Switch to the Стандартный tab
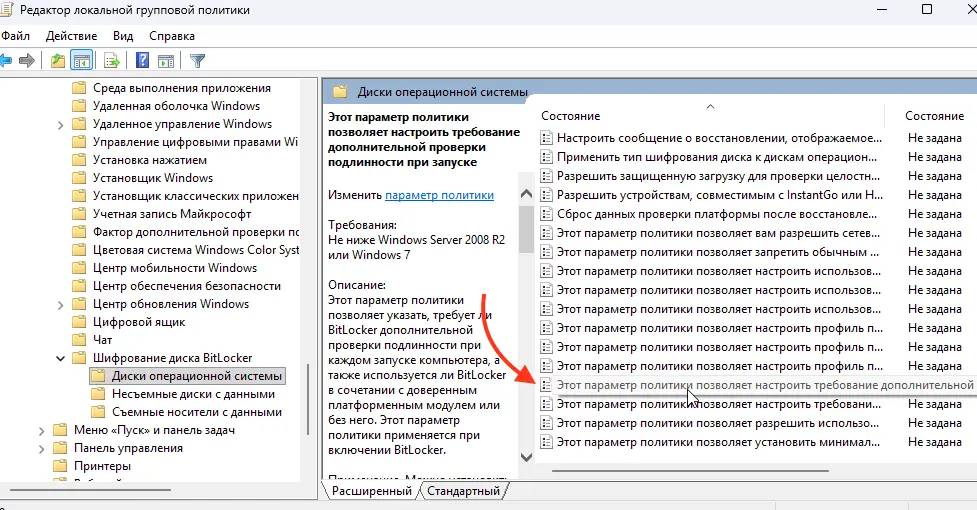 coord(464,491)
